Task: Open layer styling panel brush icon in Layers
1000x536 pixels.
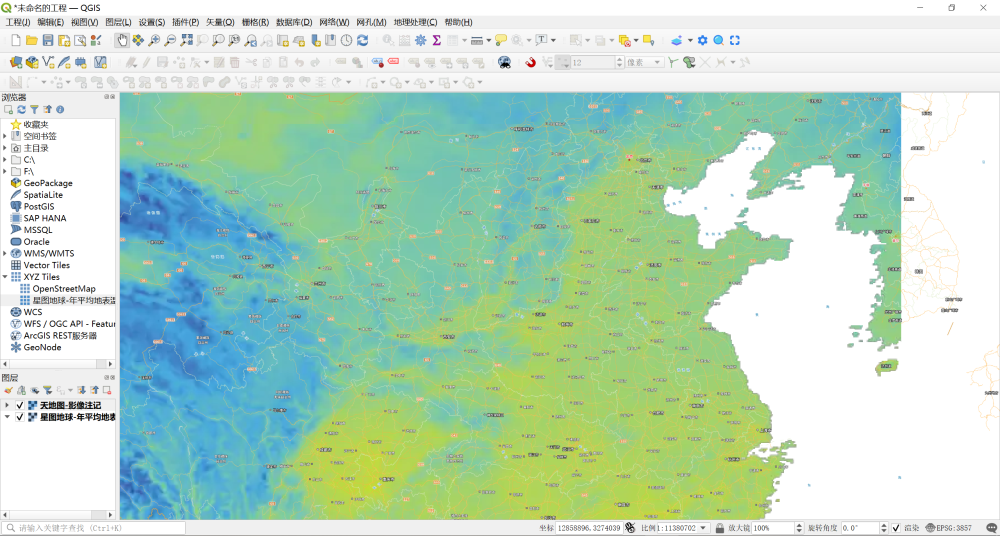Action: pos(8,390)
